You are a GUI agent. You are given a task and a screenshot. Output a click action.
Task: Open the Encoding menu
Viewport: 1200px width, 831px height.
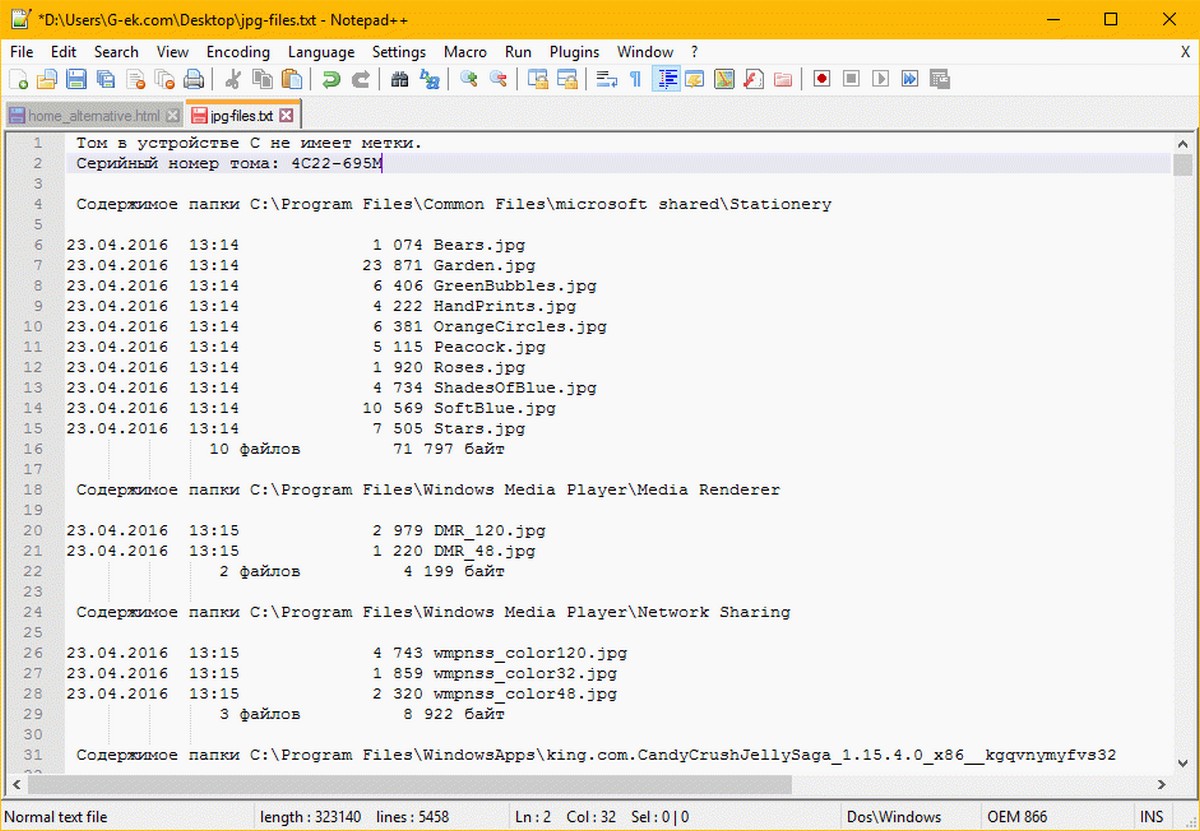[238, 52]
